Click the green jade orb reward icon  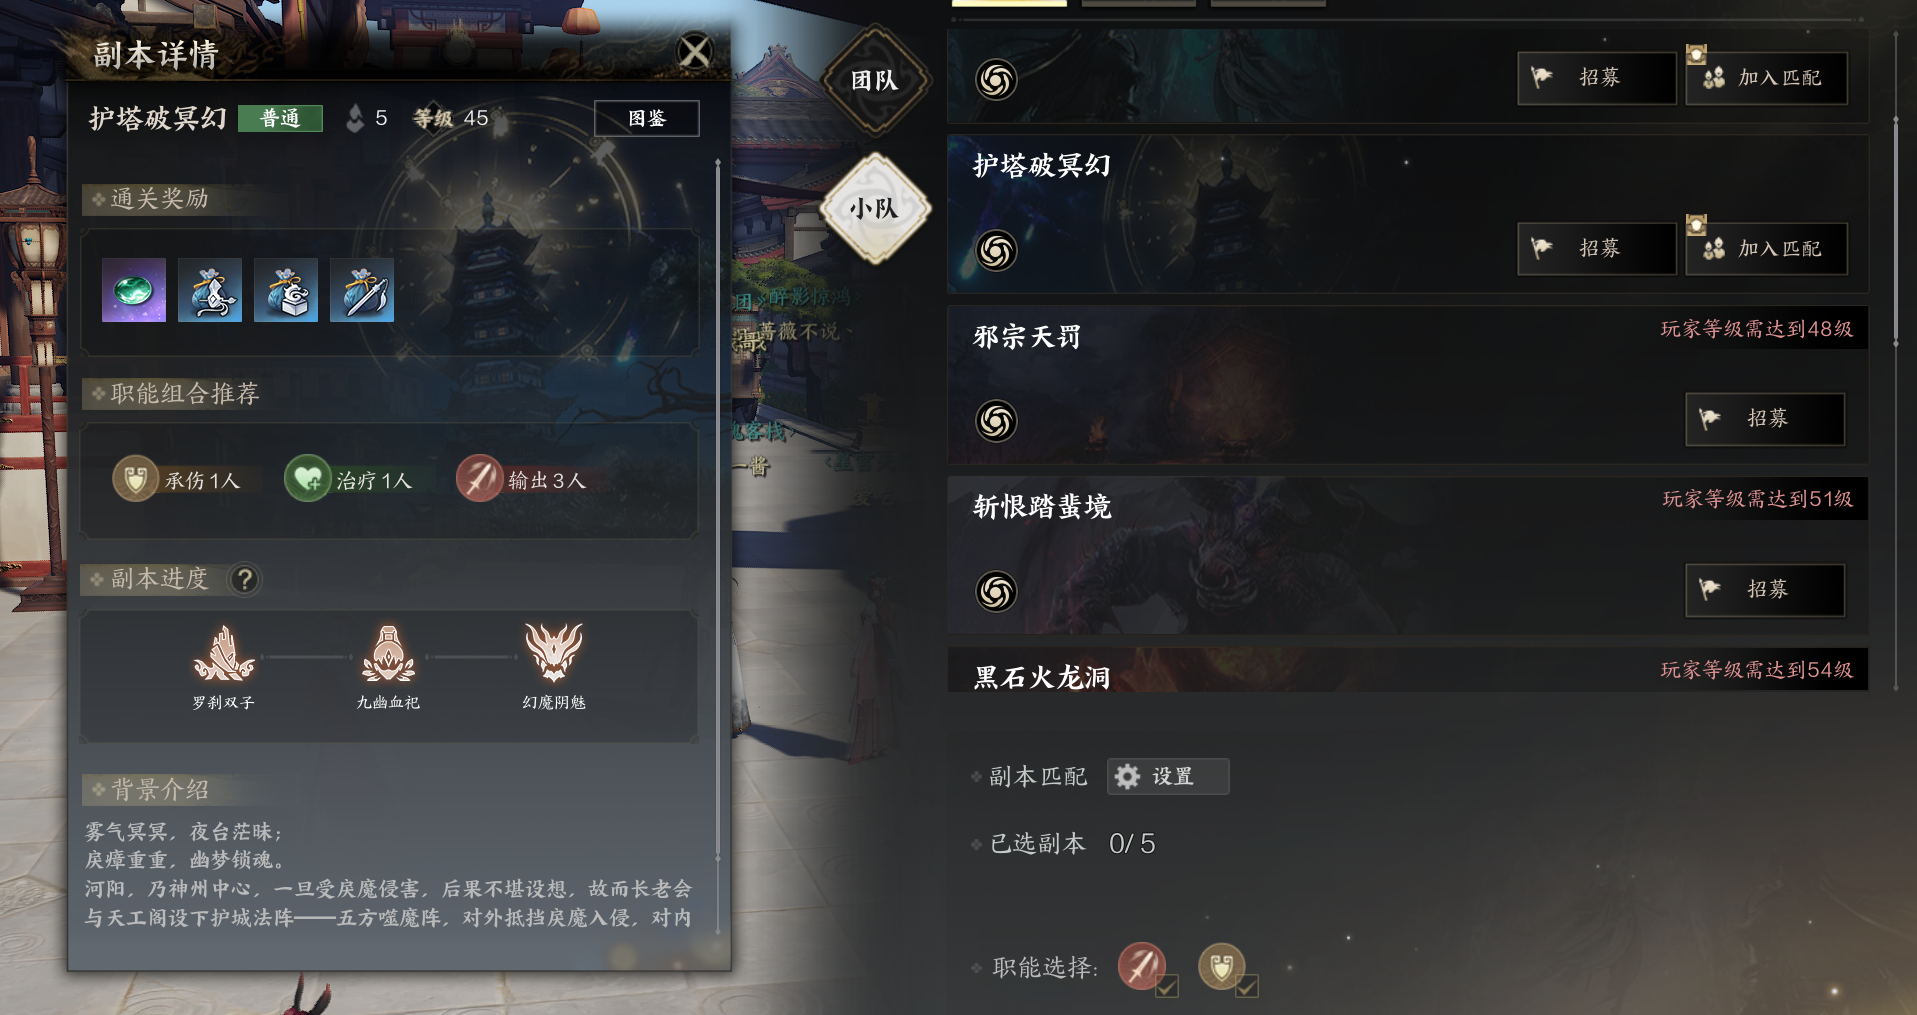click(x=134, y=290)
